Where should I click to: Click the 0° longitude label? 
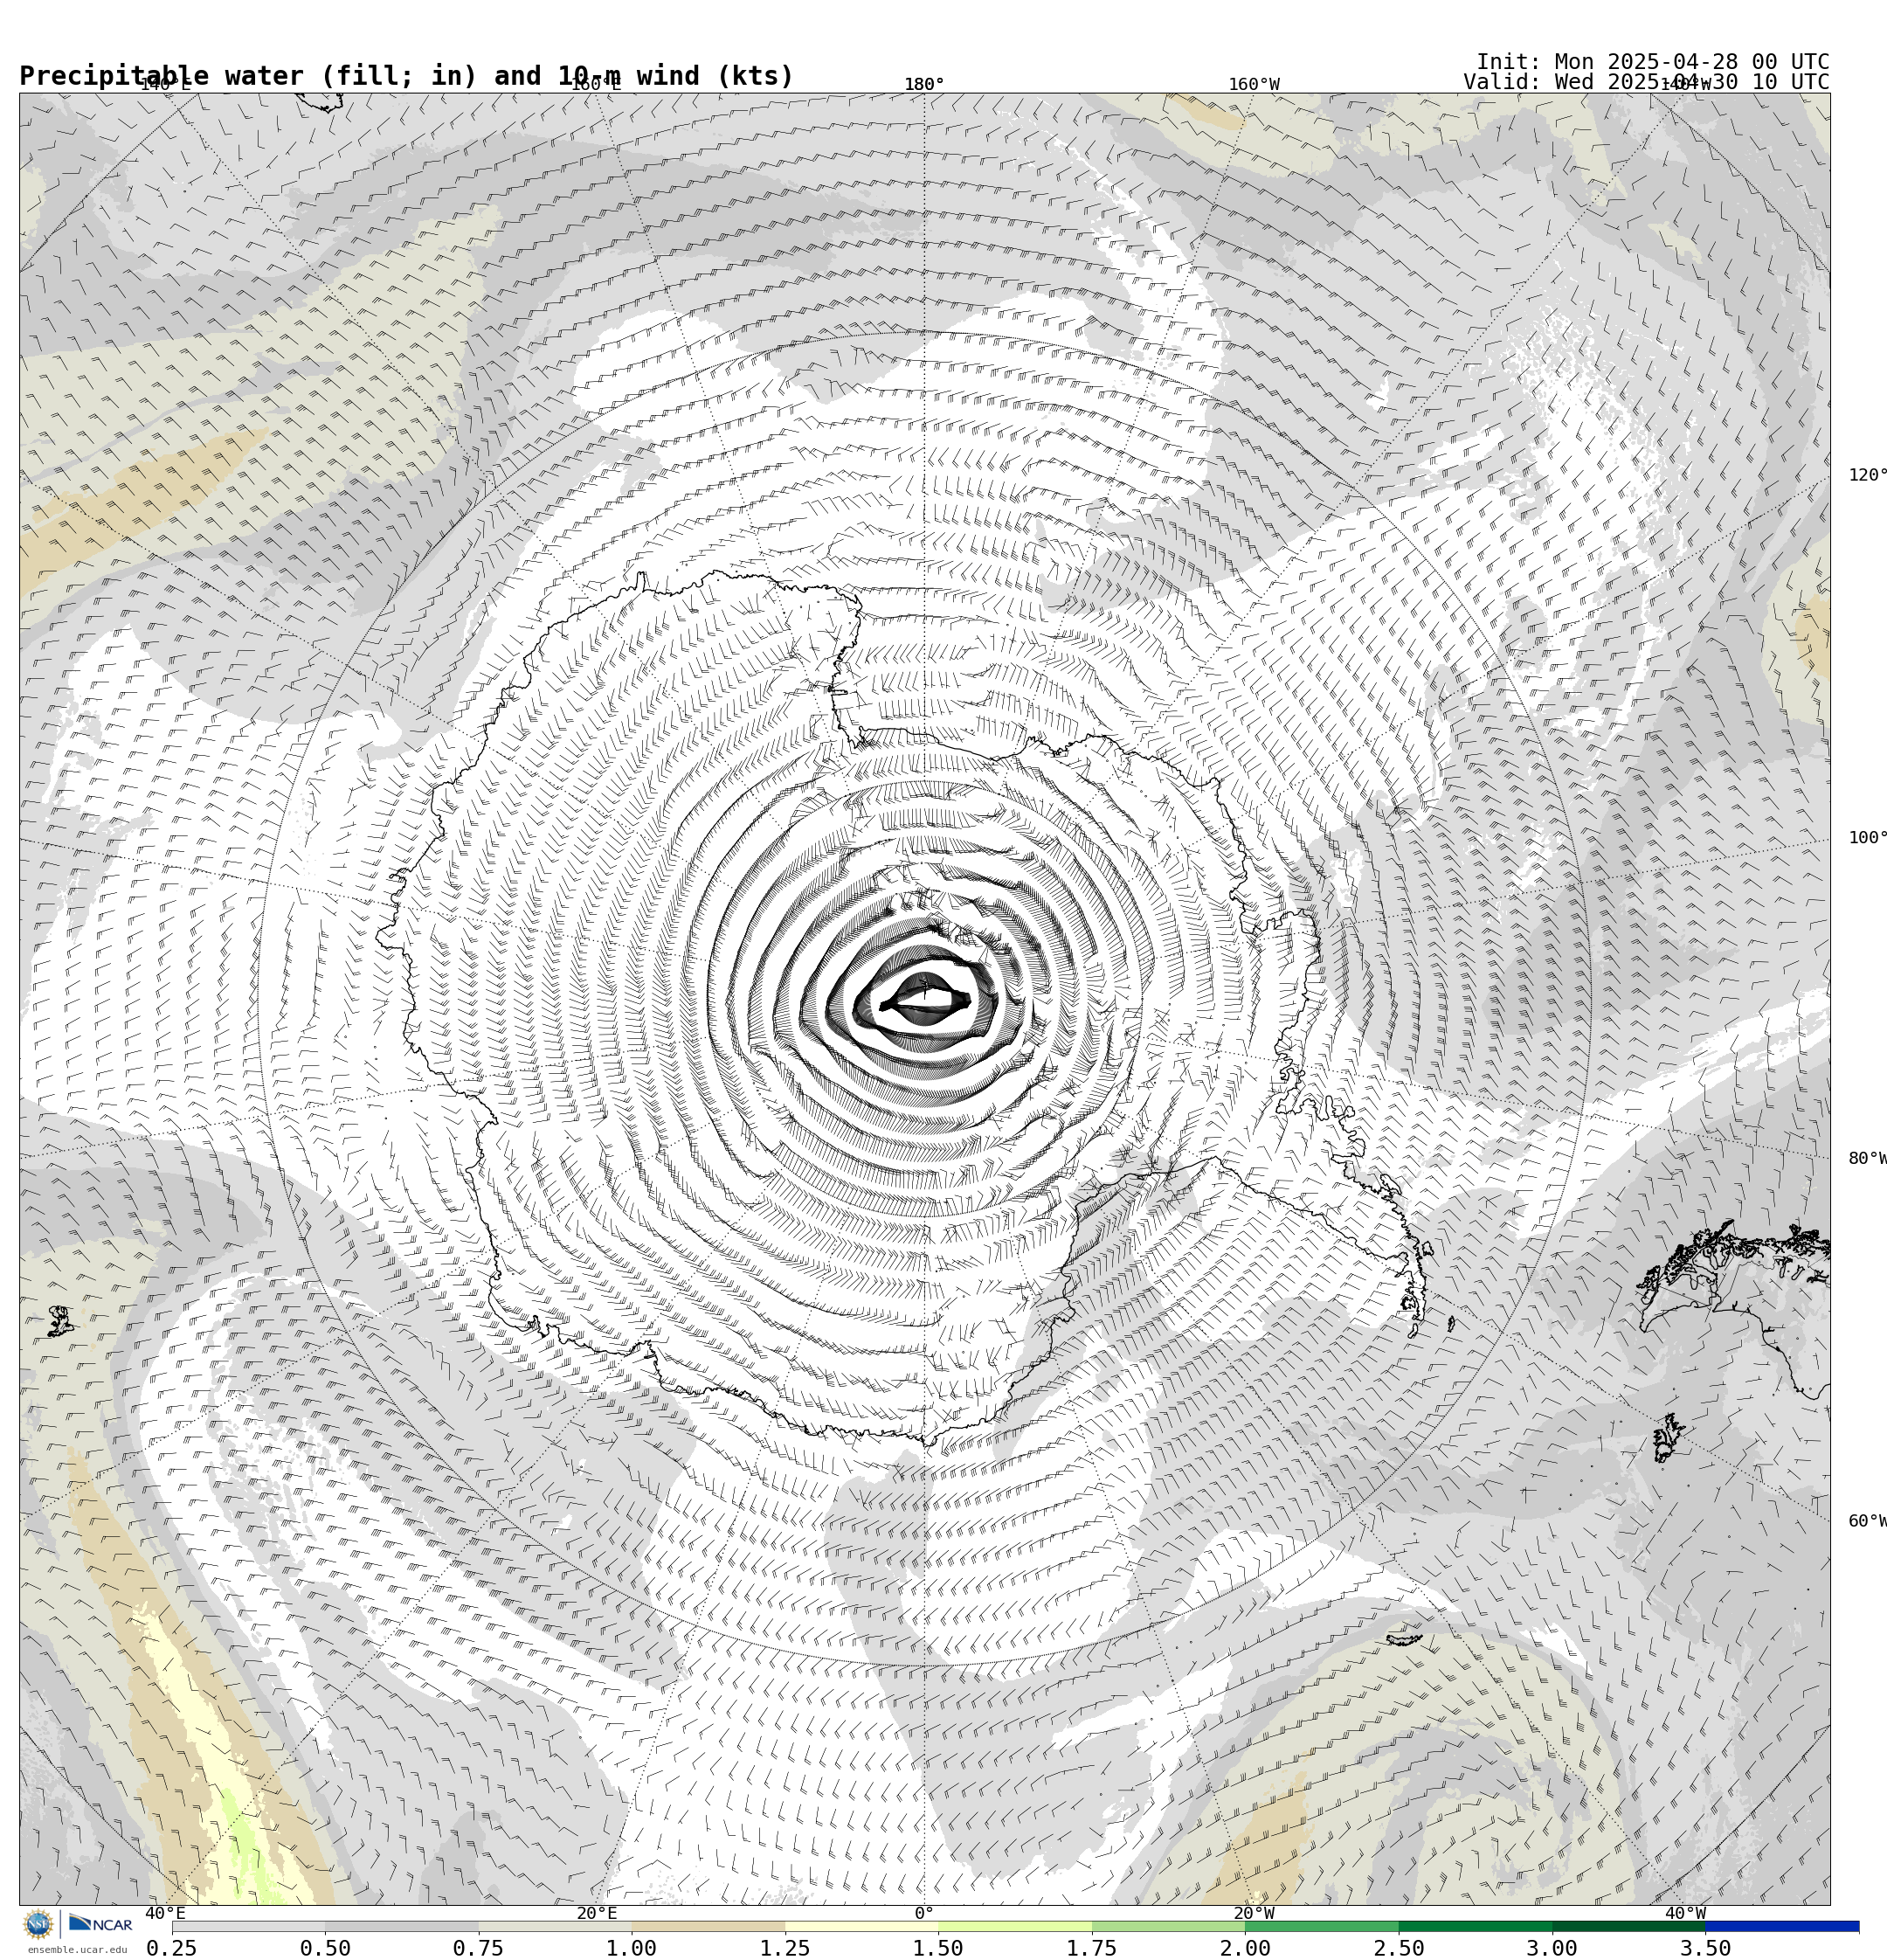point(924,1913)
